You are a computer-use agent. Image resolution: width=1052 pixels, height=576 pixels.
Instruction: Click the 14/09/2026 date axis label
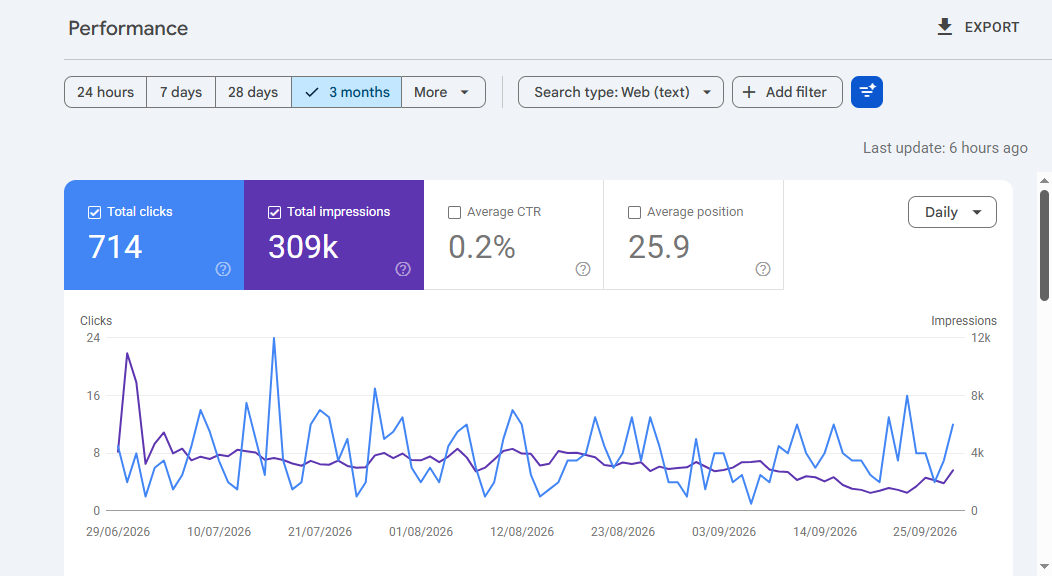825,532
